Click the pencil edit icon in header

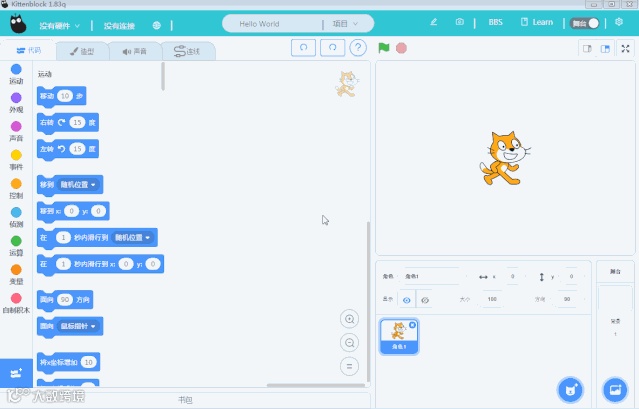point(434,22)
